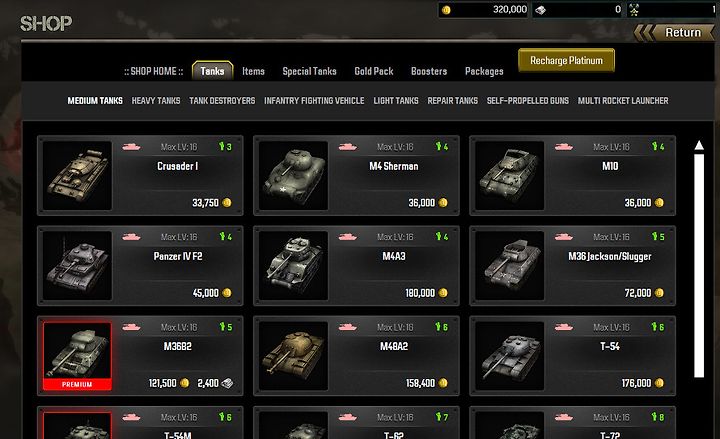Switch to the Special Tanks tab
This screenshot has width=720, height=439.
pos(309,71)
